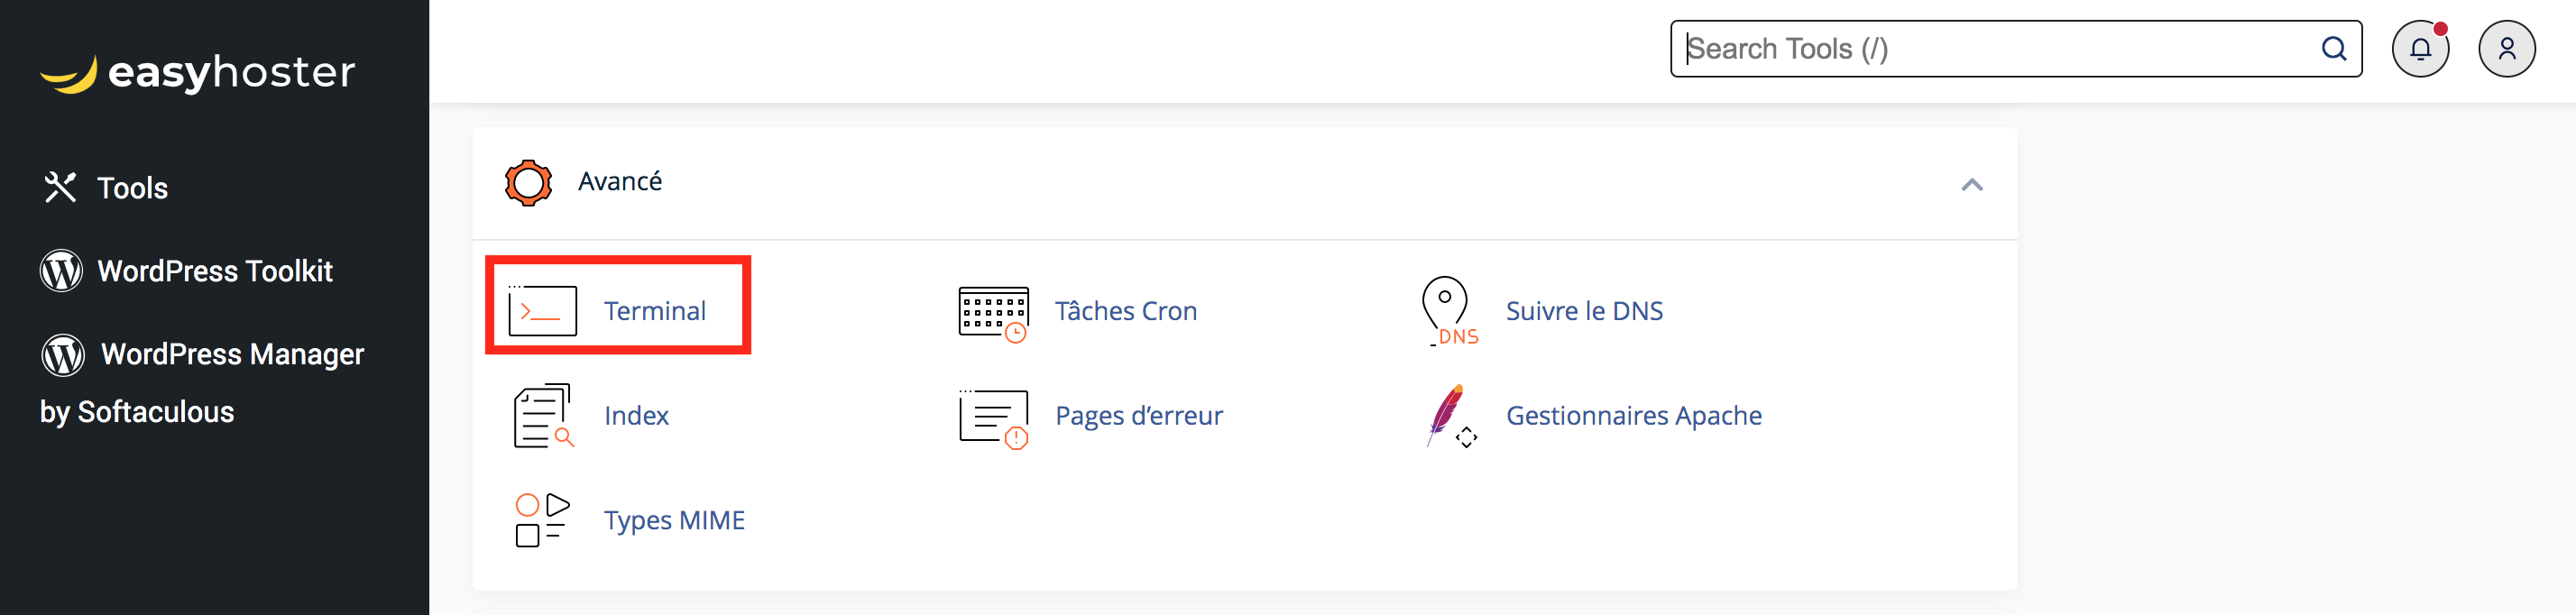Click the Avancé gear icon
The width and height of the screenshot is (2576, 615).
pos(528,183)
